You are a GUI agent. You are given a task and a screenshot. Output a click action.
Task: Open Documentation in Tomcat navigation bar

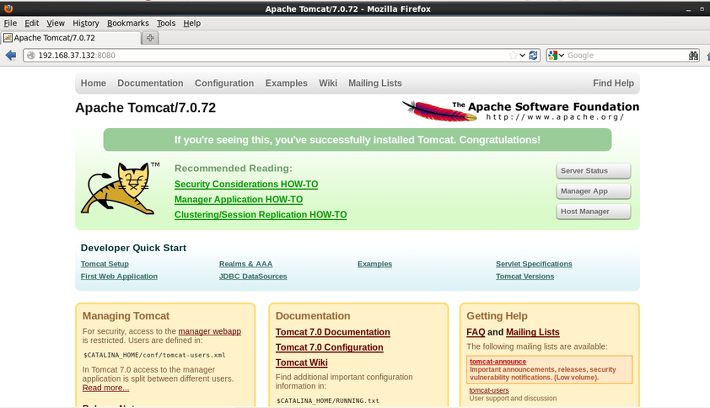pyautogui.click(x=150, y=83)
